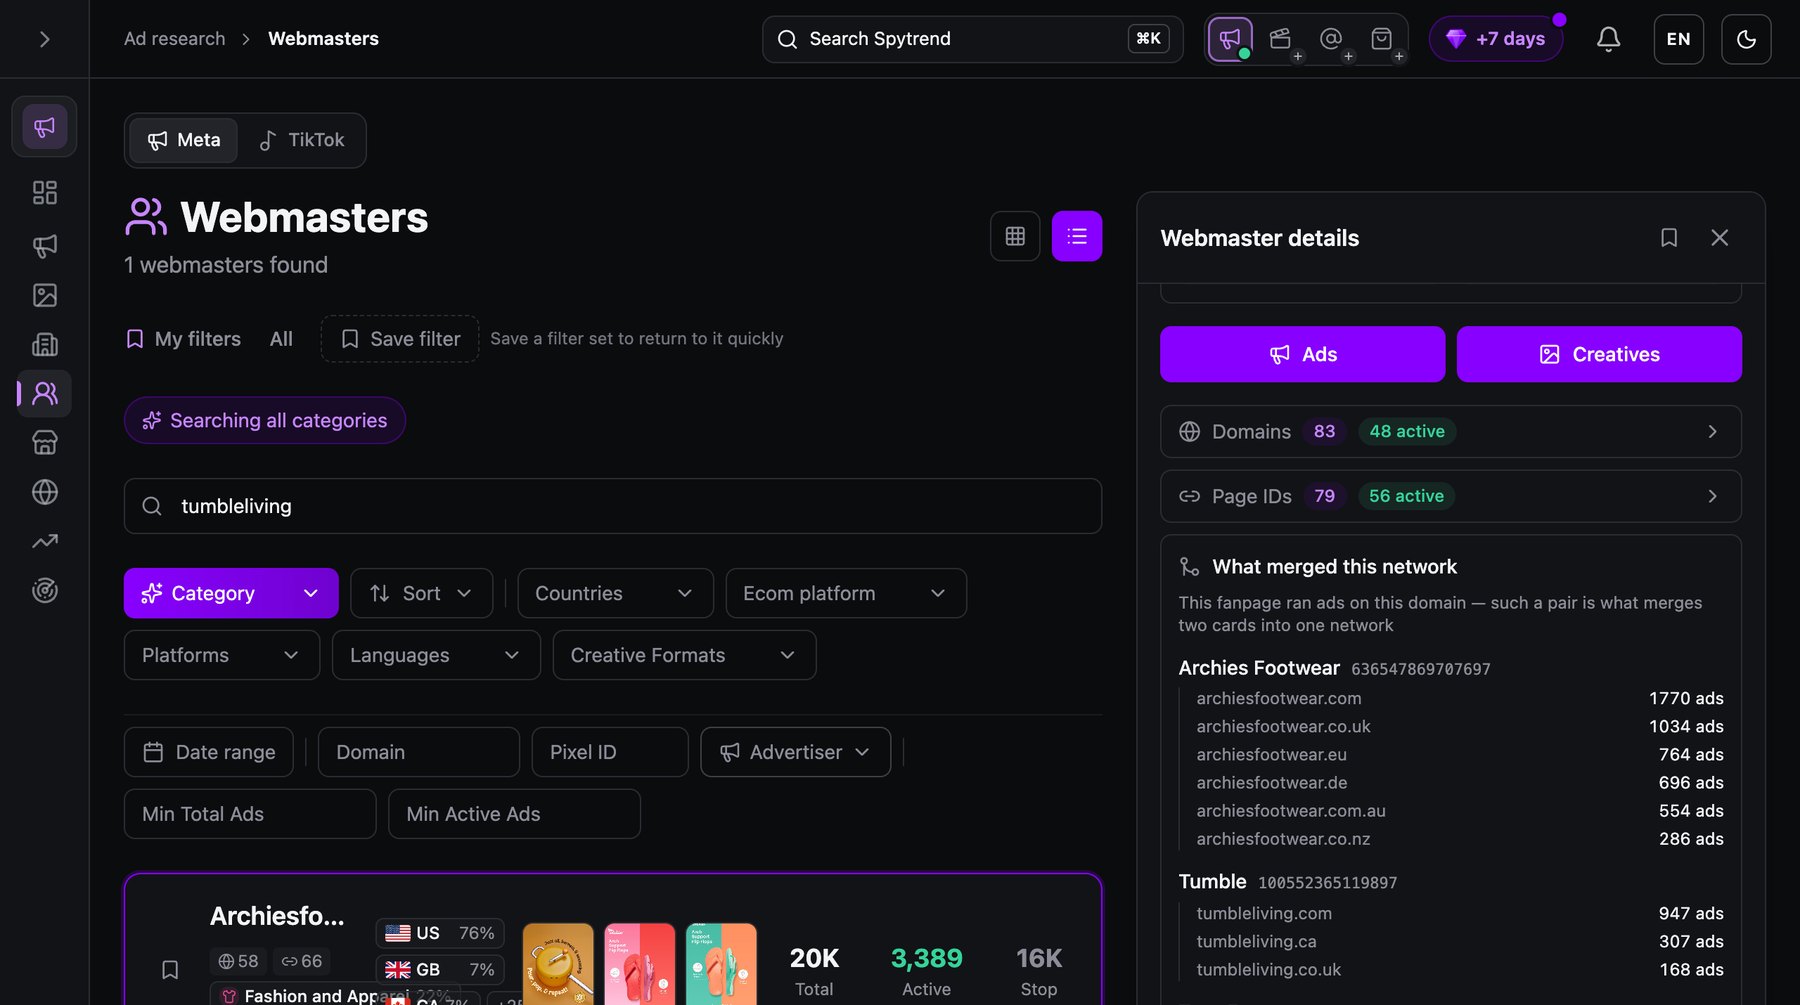Open the building chart icon in the sidebar
The height and width of the screenshot is (1005, 1800).
(x=45, y=344)
